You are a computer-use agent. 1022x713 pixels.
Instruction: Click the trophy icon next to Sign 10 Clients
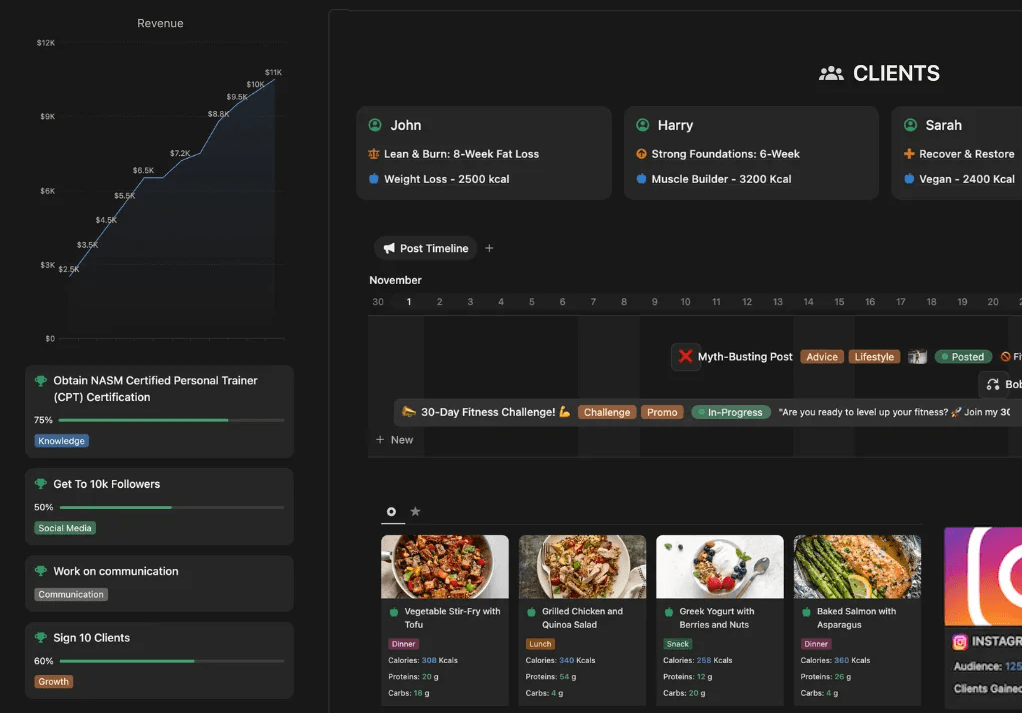coord(40,637)
